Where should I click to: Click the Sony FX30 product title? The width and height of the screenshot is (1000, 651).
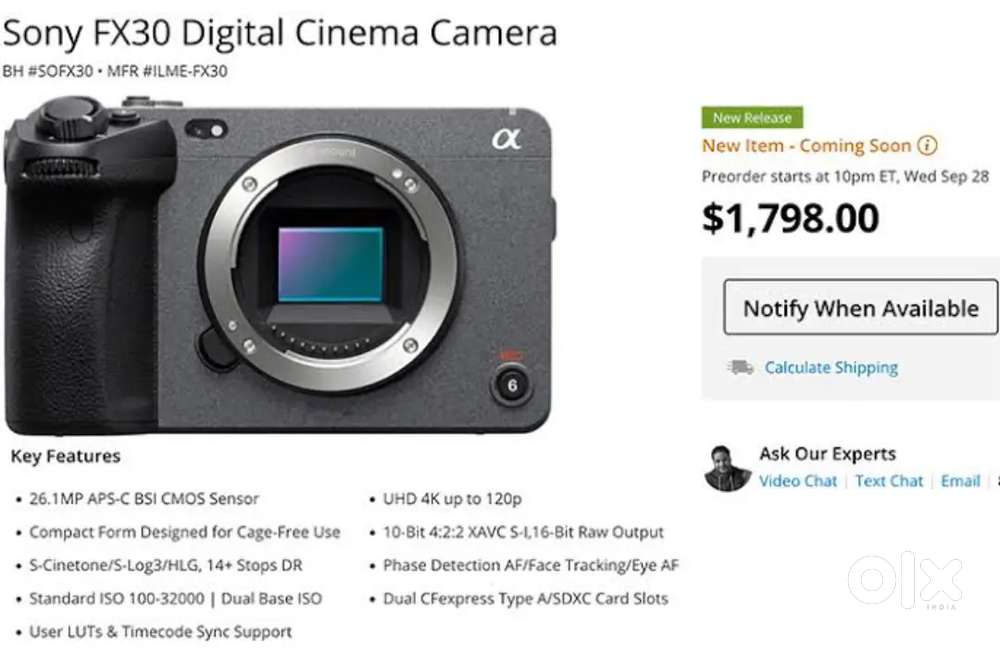tap(280, 32)
